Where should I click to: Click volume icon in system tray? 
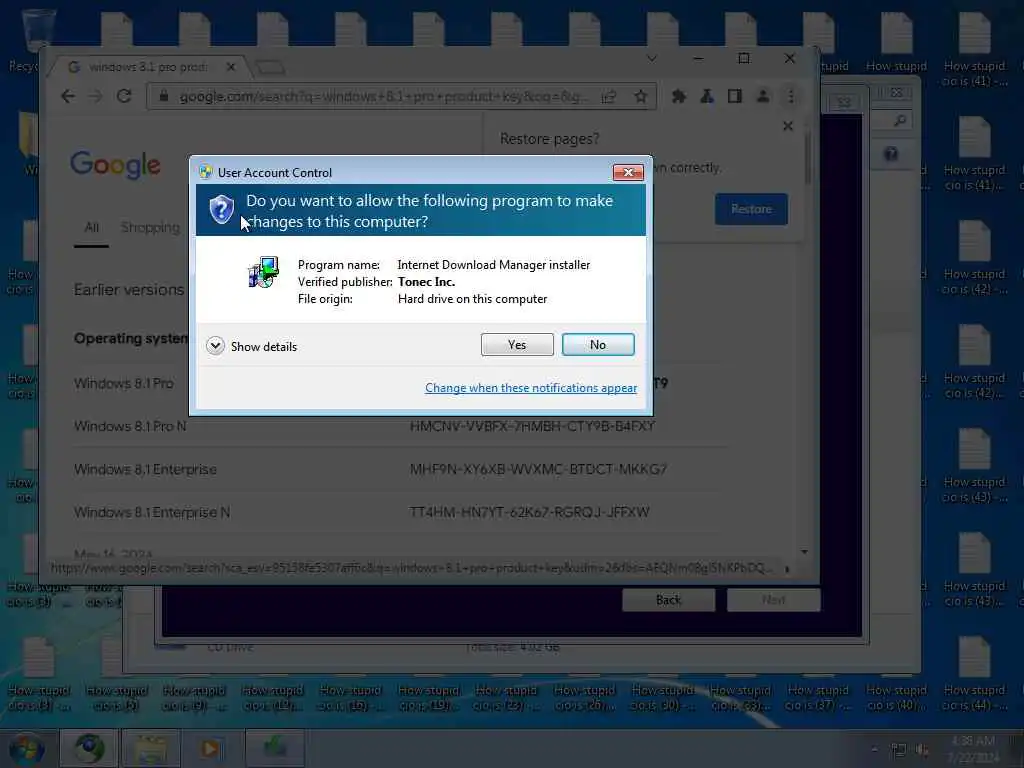click(x=921, y=750)
